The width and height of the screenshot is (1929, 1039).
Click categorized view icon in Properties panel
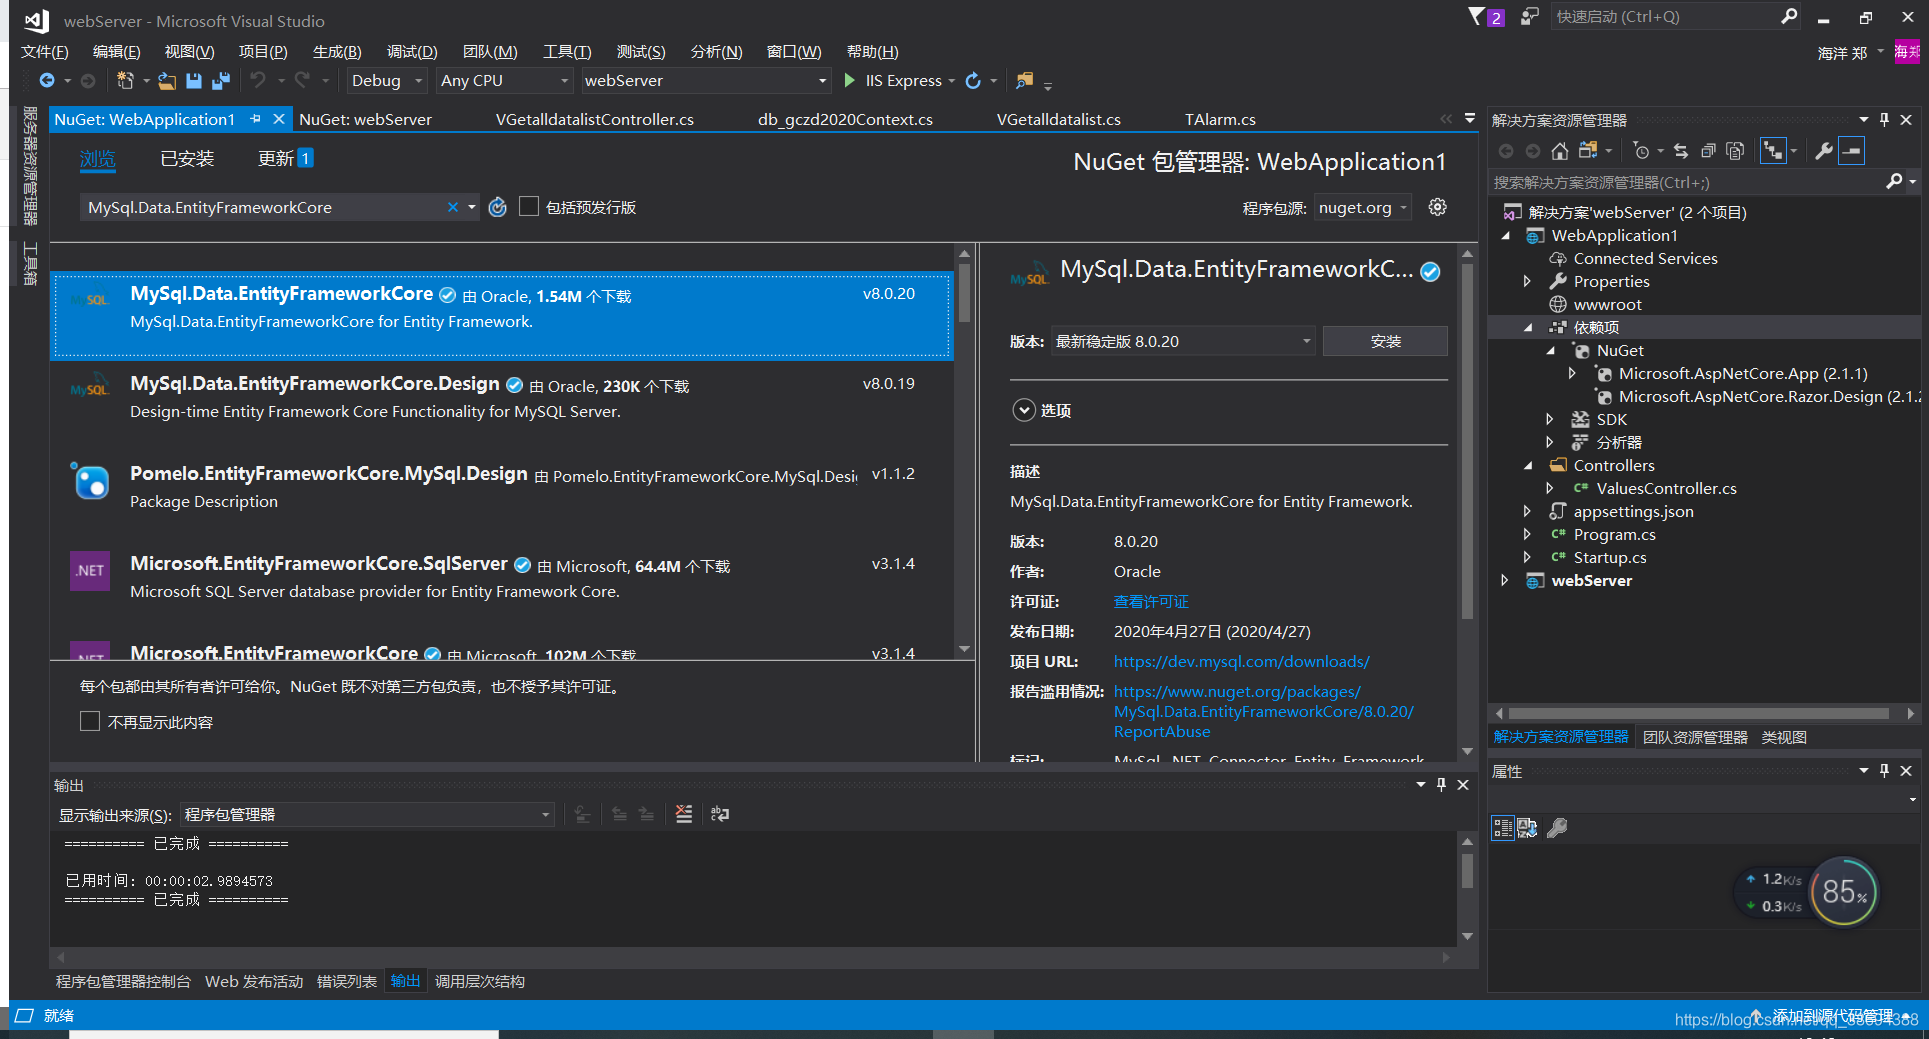[x=1502, y=828]
